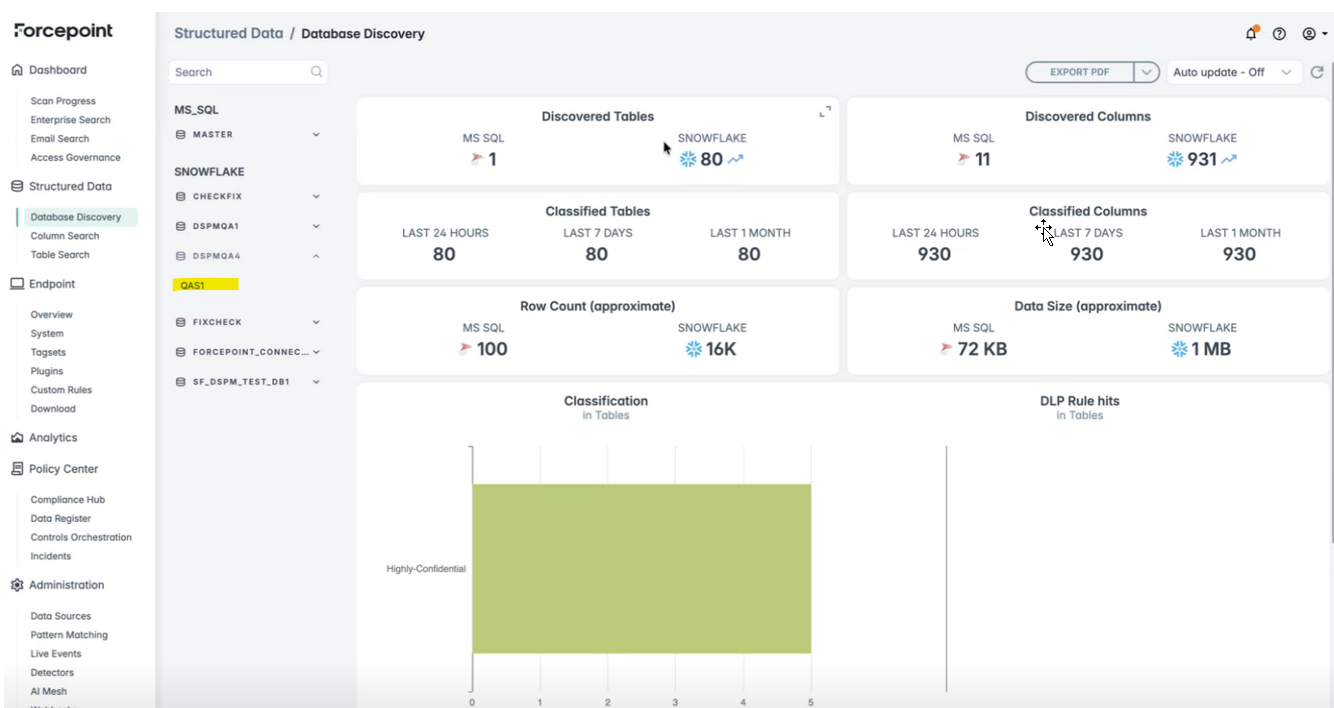Collapse the DSPMQA4 database node
This screenshot has width=1334, height=708.
(316, 257)
